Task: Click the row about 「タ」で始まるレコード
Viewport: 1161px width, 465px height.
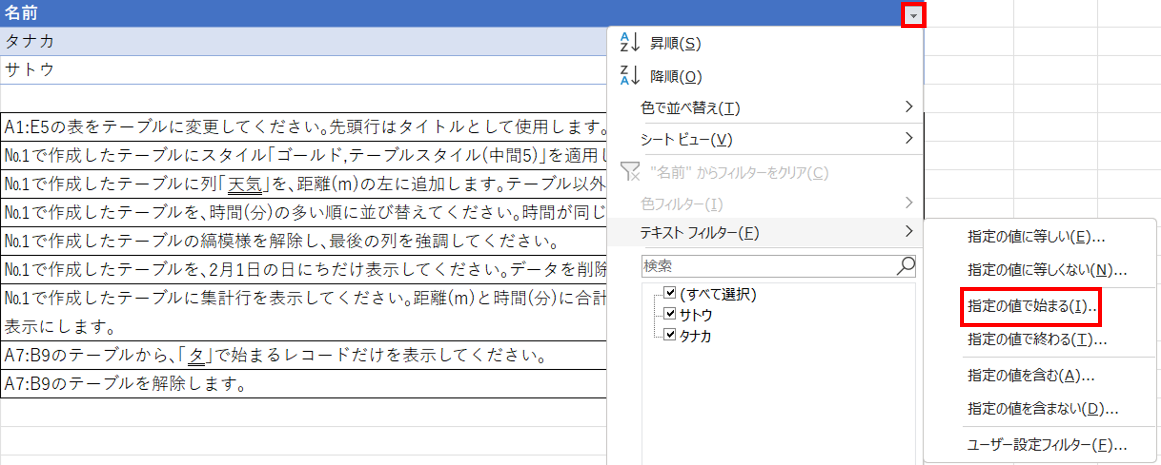Action: point(304,355)
